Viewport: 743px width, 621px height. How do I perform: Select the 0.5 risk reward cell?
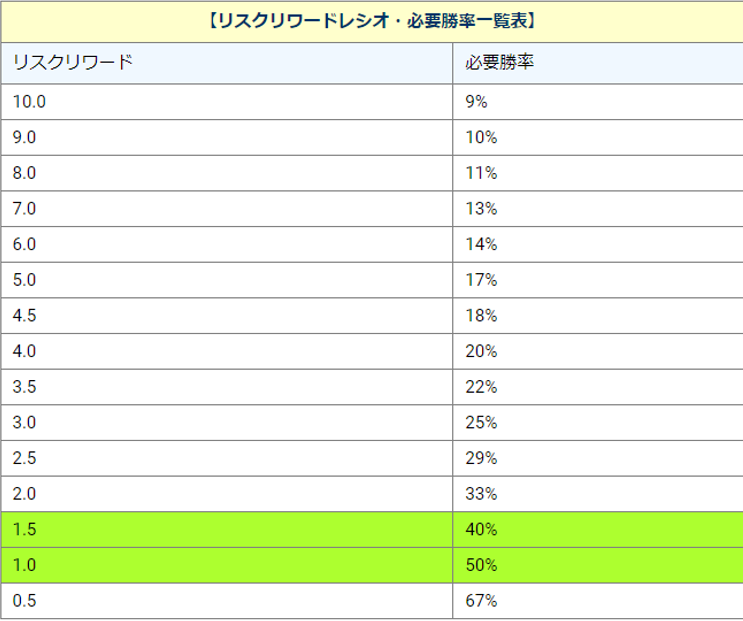pos(26,601)
